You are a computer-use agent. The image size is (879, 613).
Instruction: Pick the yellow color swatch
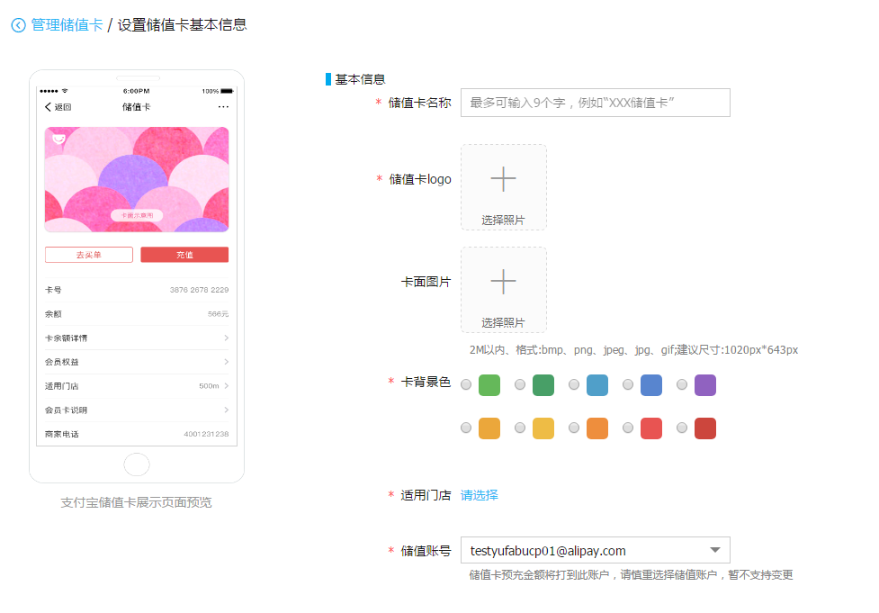(x=543, y=428)
